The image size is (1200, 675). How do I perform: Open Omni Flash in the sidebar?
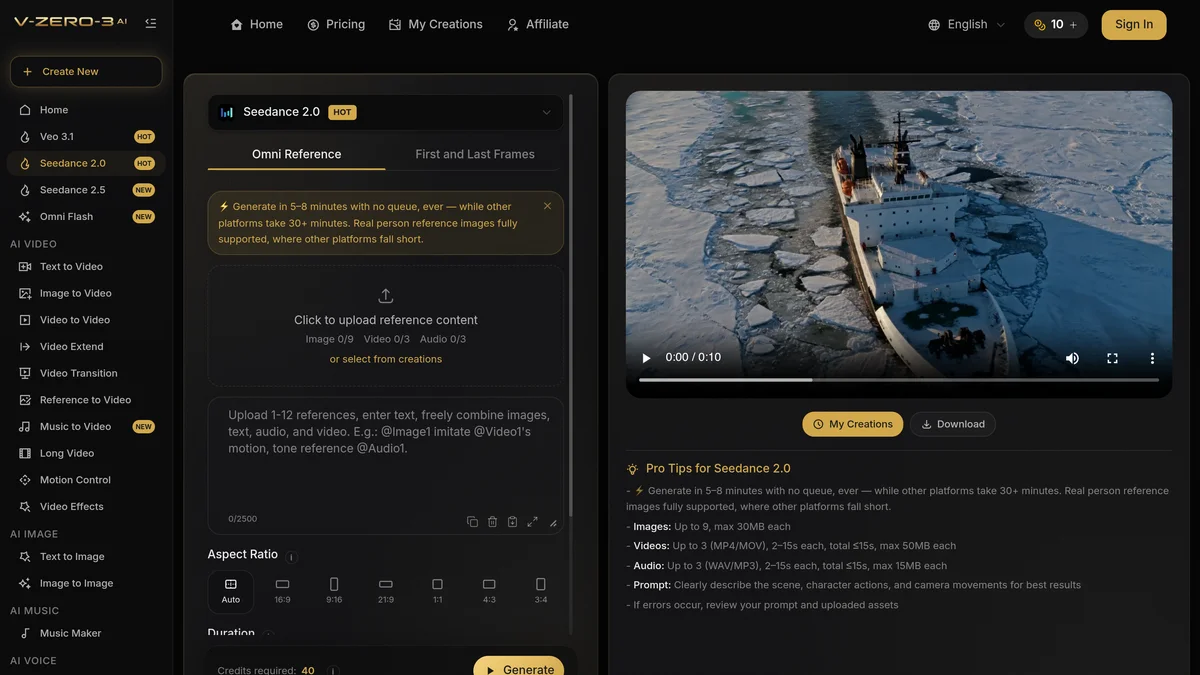[x=86, y=216]
